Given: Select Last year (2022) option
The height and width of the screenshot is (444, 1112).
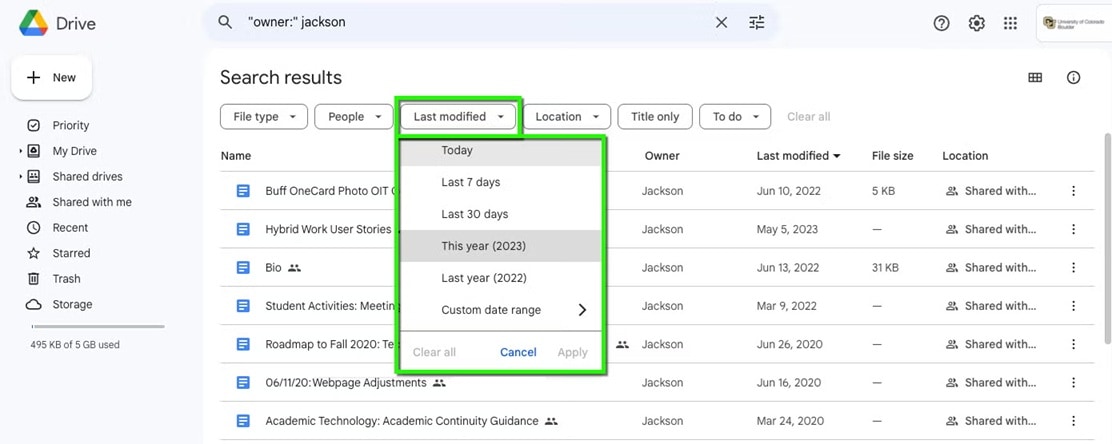Looking at the screenshot, I should pos(501,278).
